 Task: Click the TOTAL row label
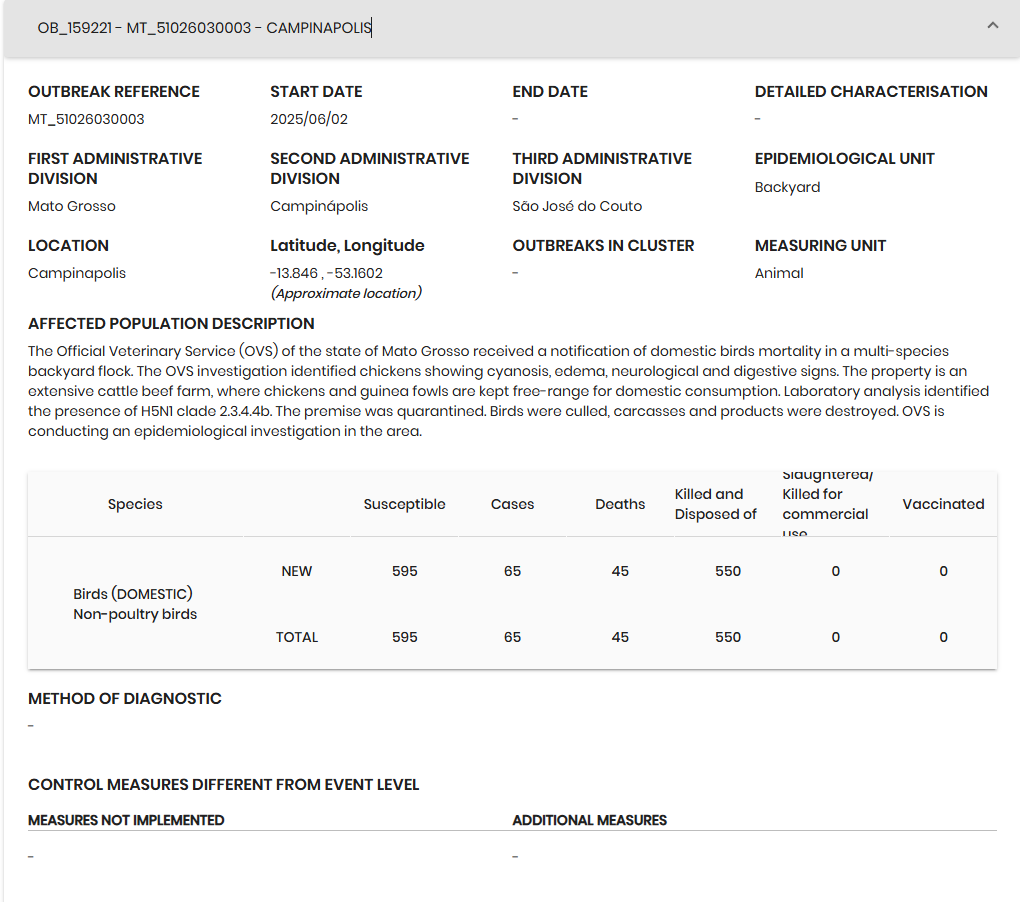297,637
